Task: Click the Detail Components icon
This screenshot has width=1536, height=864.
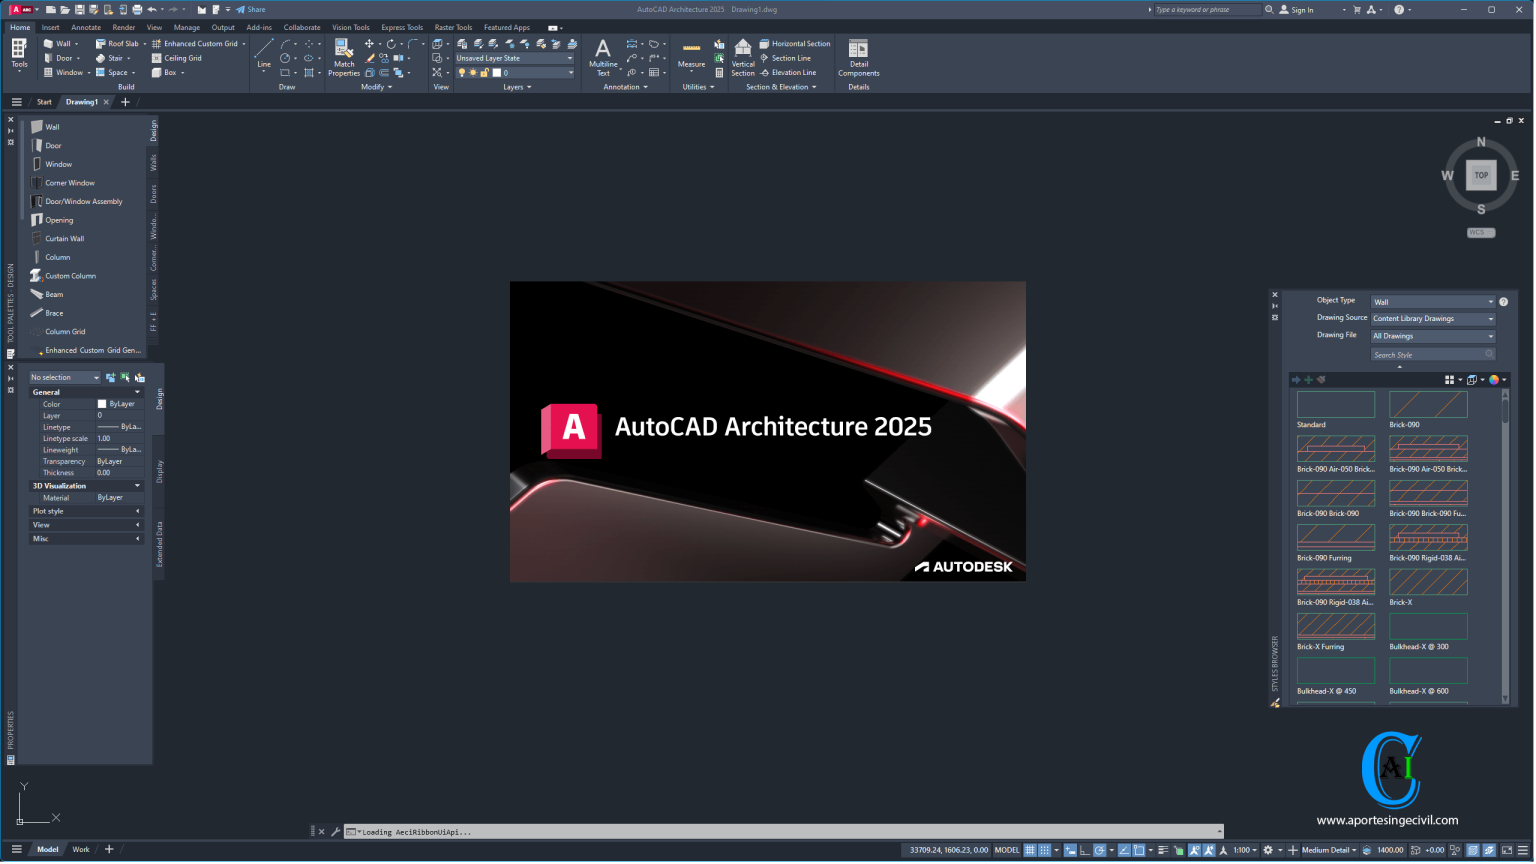Action: (858, 52)
